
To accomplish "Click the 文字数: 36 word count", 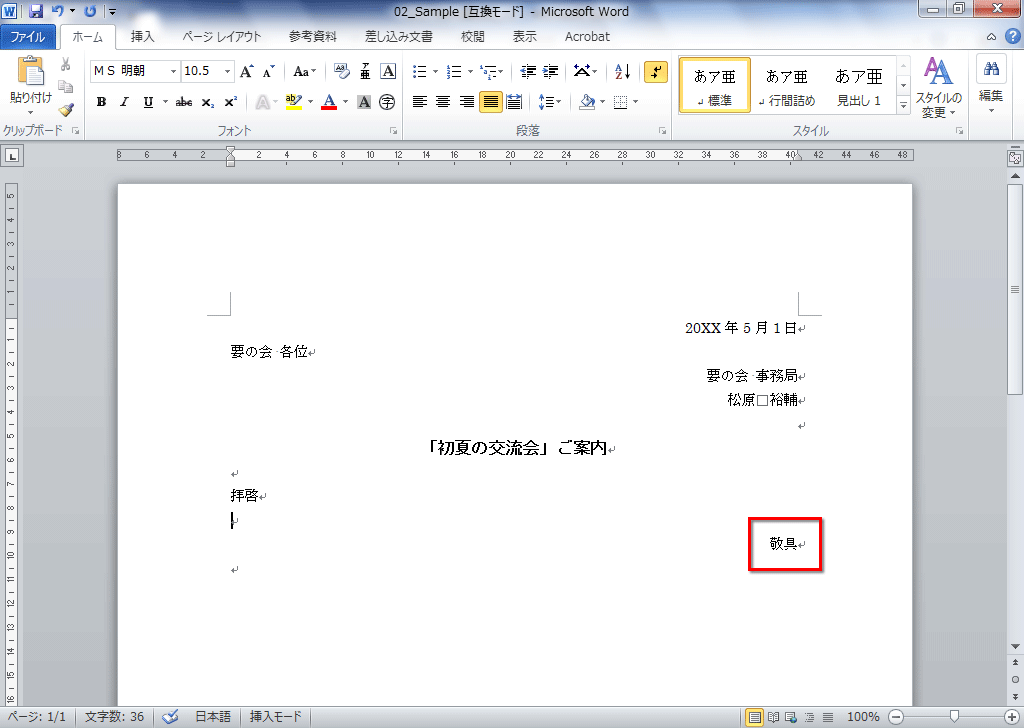I will click(x=114, y=717).
